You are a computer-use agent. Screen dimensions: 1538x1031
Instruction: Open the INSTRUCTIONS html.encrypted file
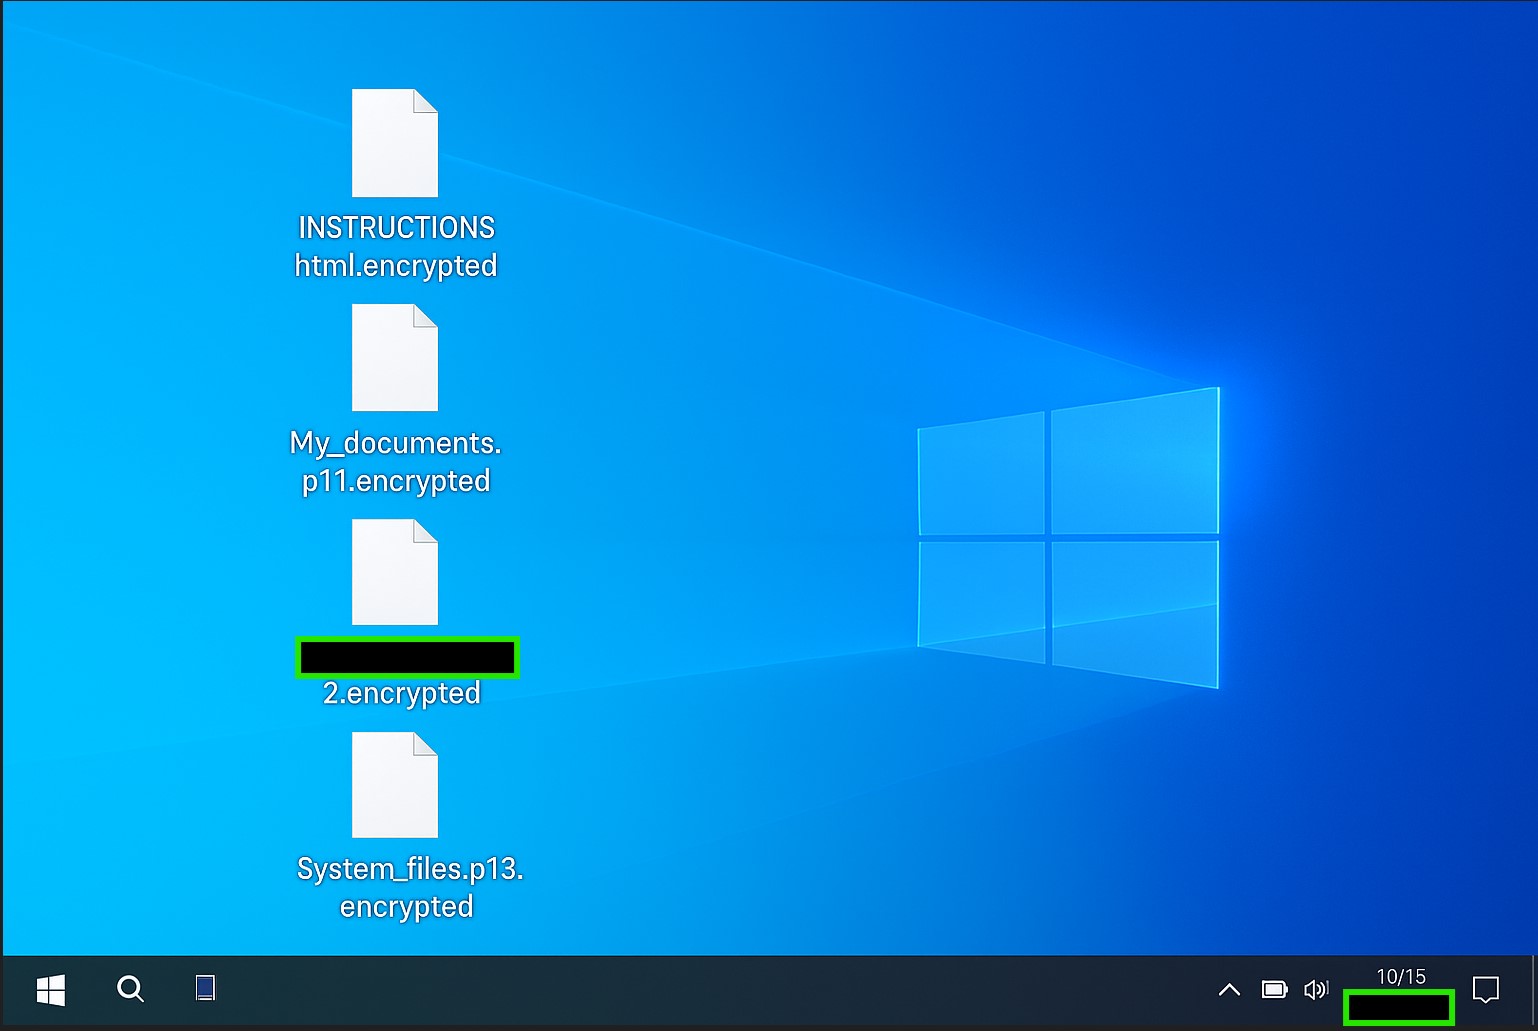[395, 144]
